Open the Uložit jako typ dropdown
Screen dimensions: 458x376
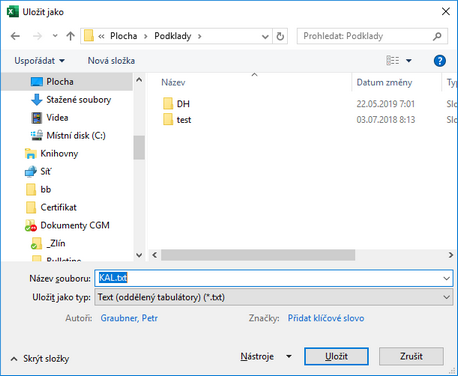[x=274, y=297]
